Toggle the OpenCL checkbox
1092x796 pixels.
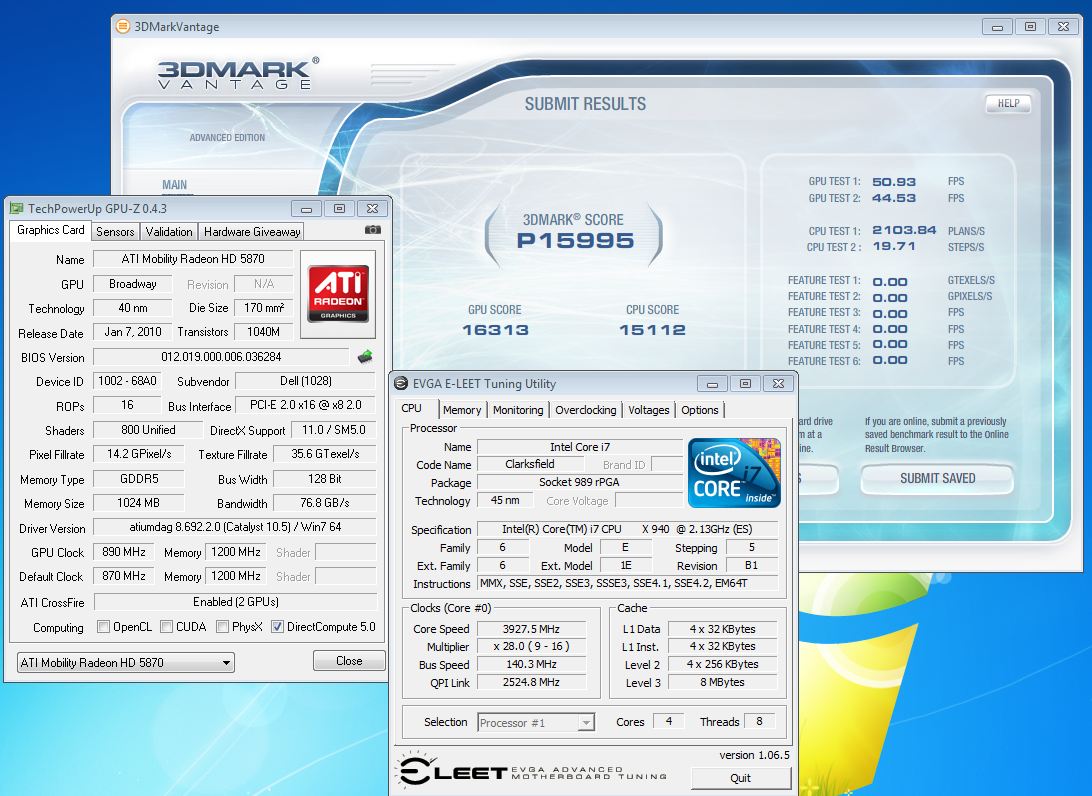click(x=104, y=627)
